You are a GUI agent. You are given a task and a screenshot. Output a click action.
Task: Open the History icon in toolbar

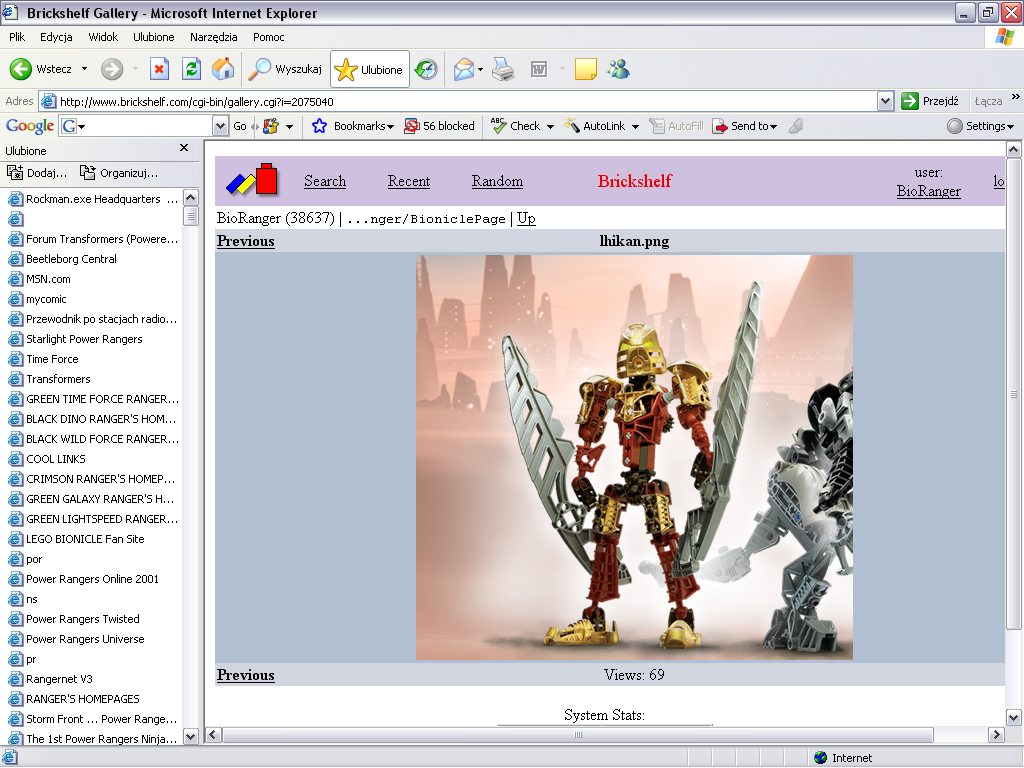click(x=427, y=69)
